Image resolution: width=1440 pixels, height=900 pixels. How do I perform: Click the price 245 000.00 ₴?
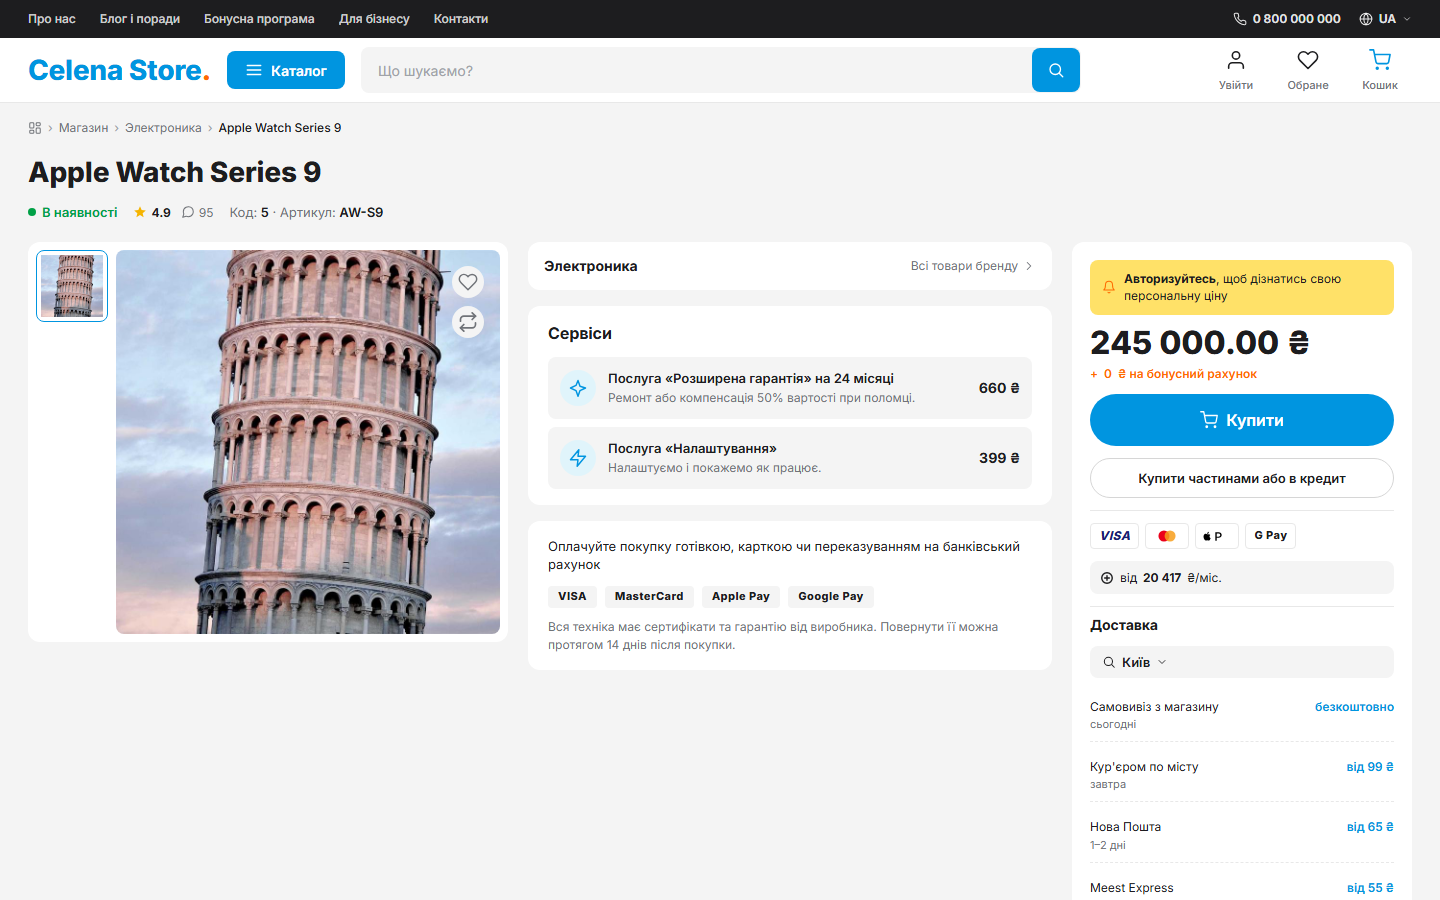pyautogui.click(x=1200, y=343)
